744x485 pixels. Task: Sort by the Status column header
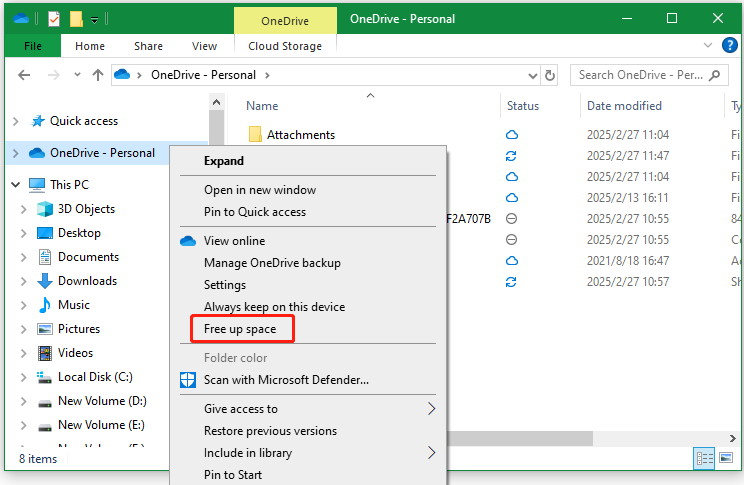(x=522, y=106)
